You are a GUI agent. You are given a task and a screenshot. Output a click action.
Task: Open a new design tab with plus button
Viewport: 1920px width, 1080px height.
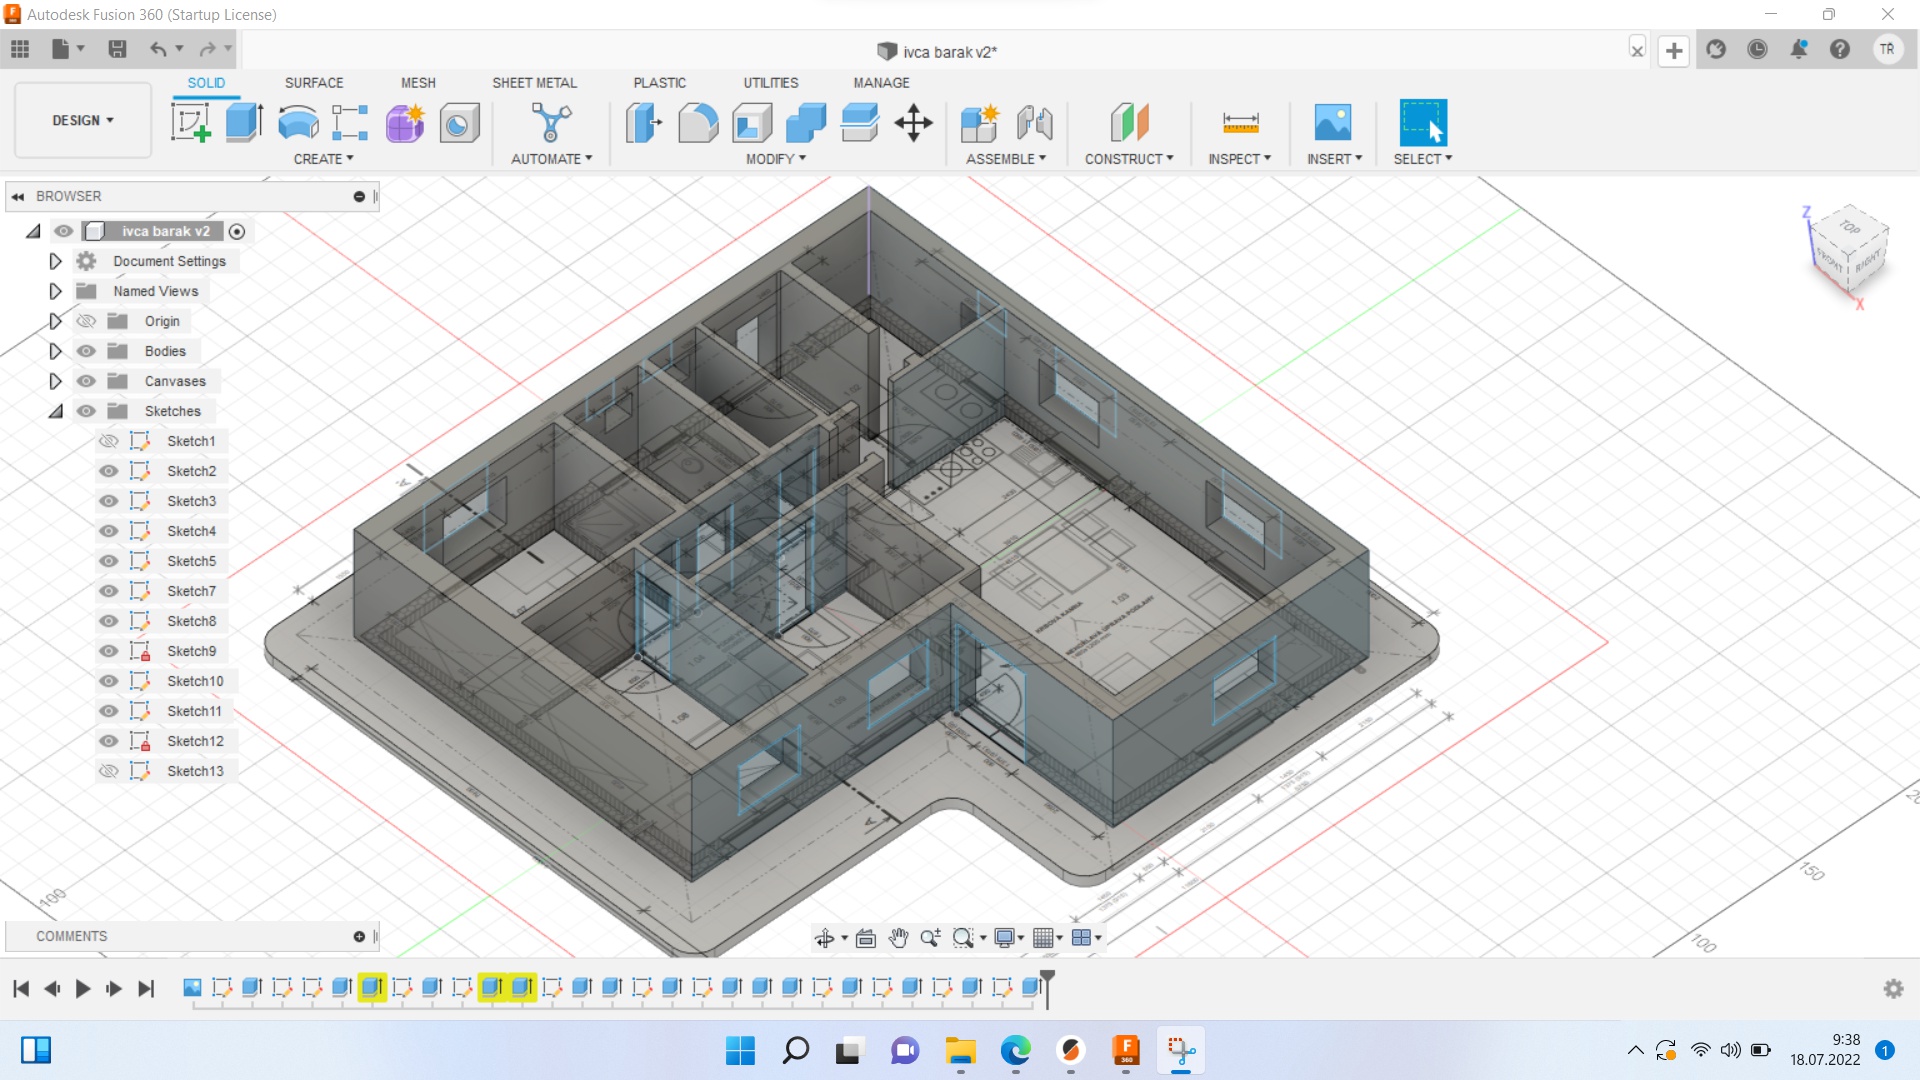(x=1674, y=50)
